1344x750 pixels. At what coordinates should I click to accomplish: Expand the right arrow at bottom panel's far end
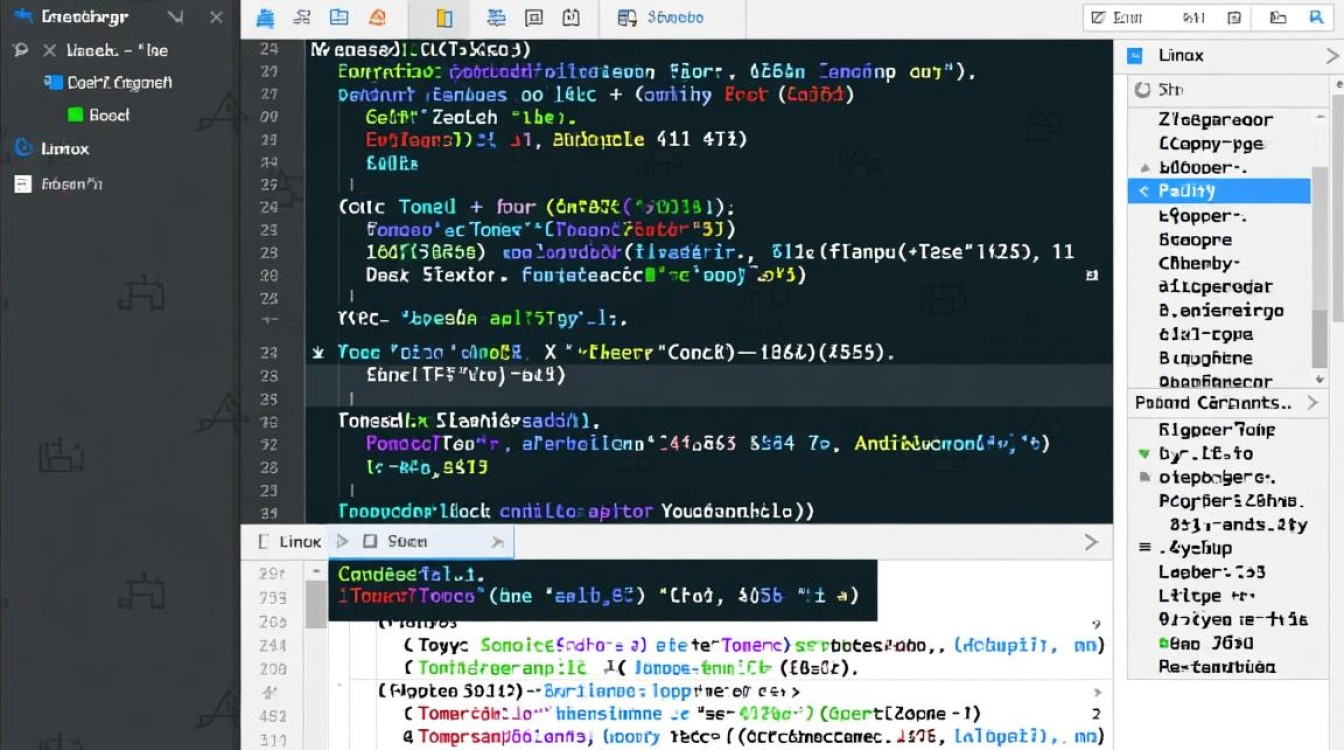(1091, 542)
